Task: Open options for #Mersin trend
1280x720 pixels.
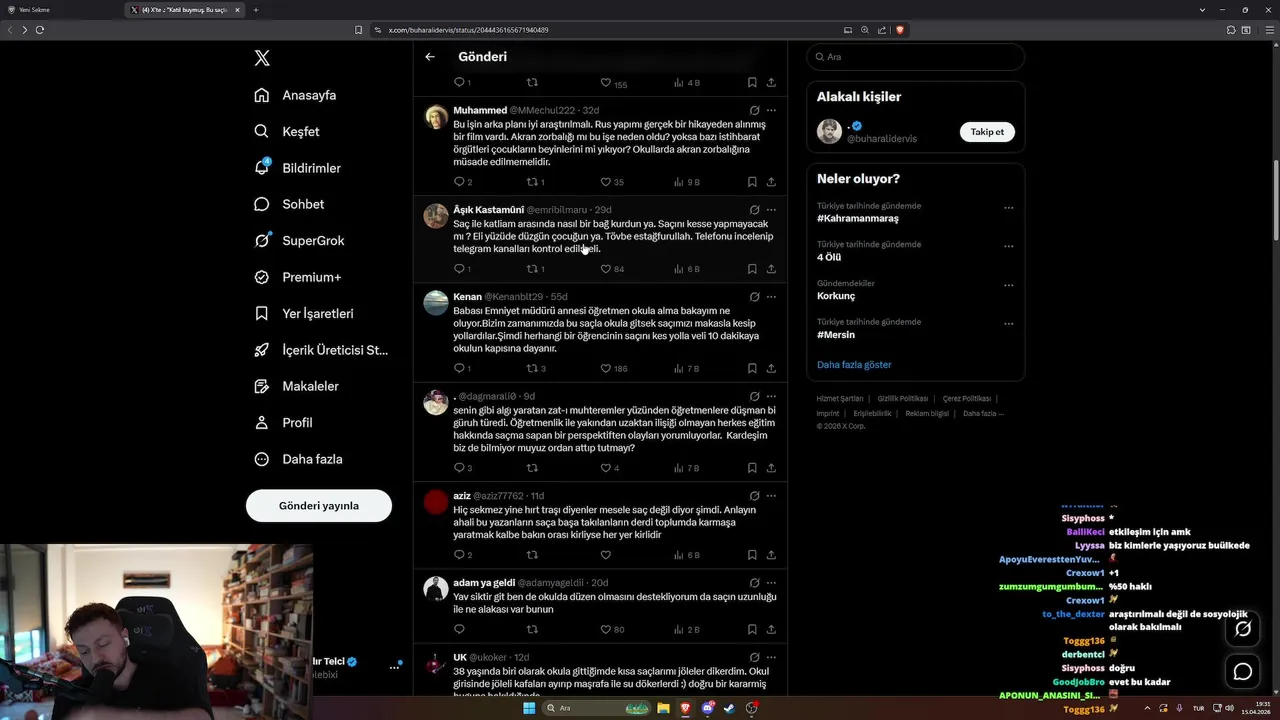Action: coord(1008,324)
